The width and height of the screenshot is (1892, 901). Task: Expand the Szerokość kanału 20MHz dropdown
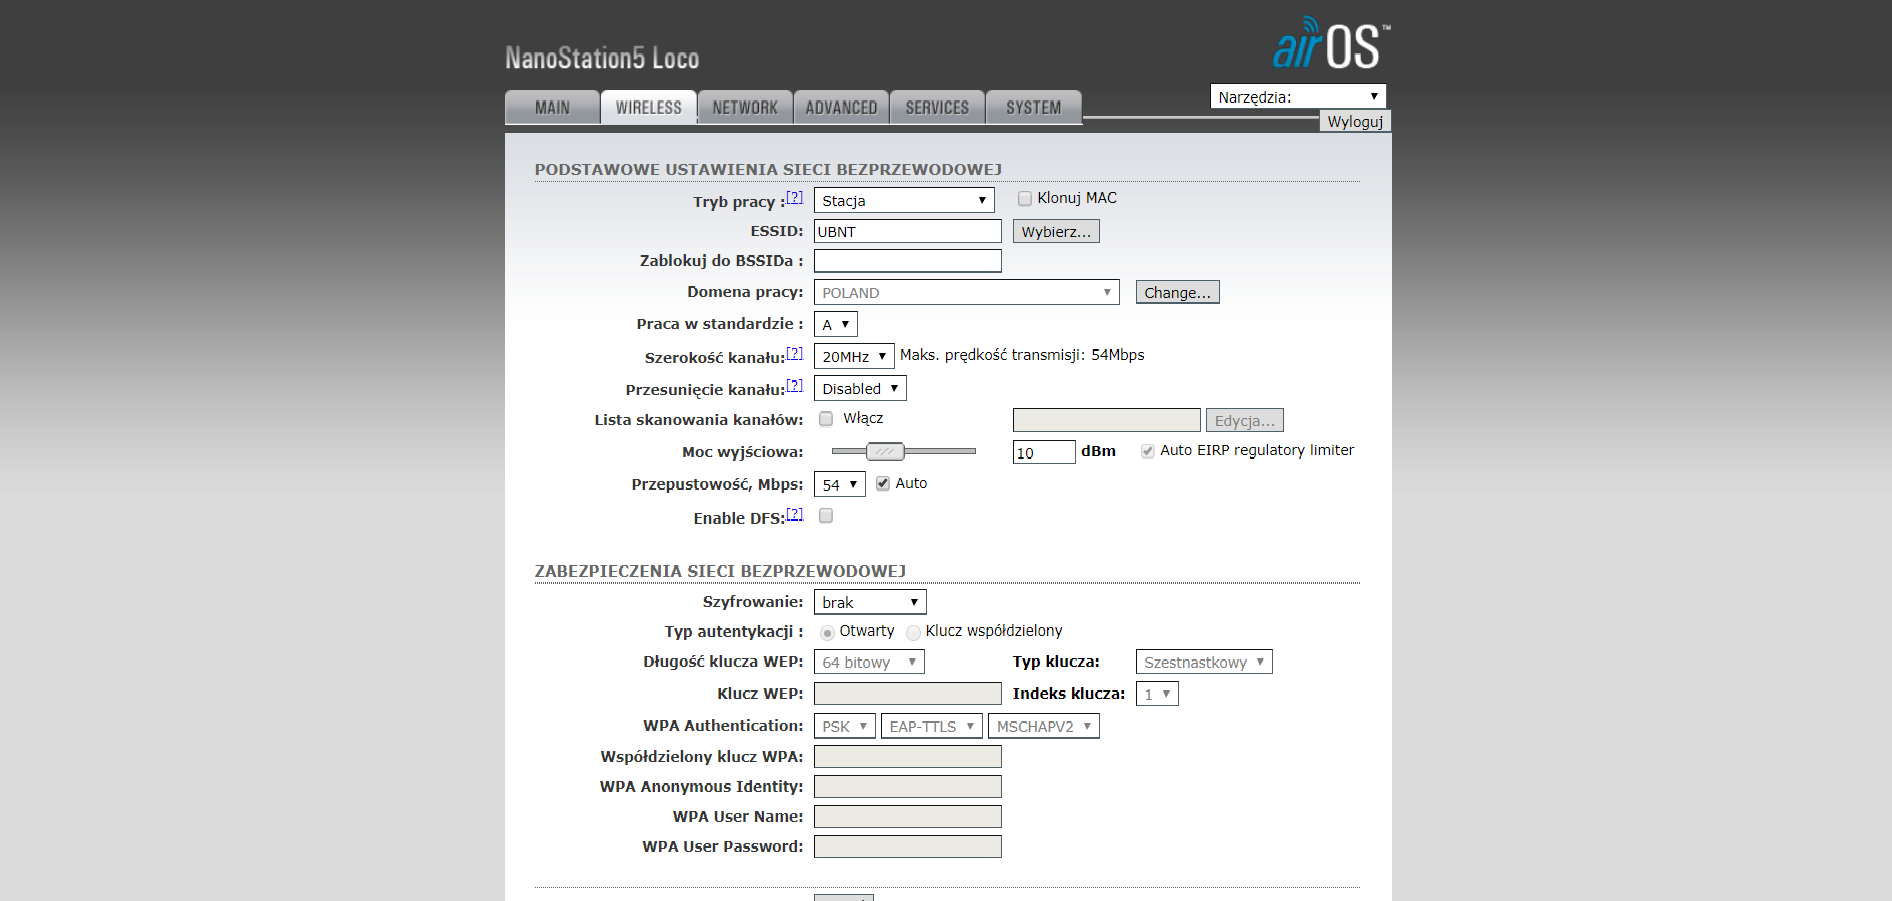tap(854, 356)
